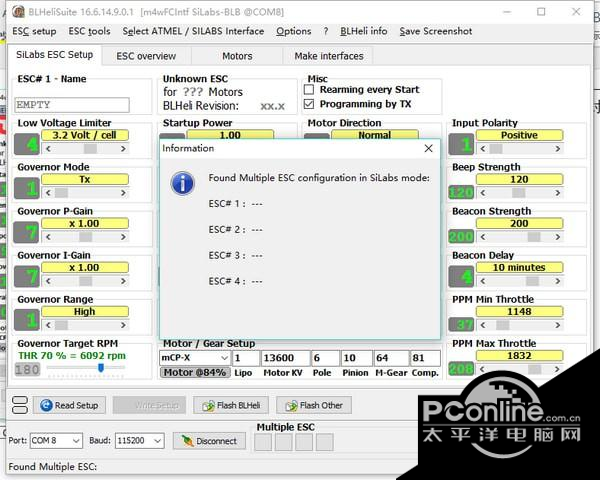Click the ESC Name EMPTY field
Image resolution: width=600 pixels, height=480 pixels.
72,105
